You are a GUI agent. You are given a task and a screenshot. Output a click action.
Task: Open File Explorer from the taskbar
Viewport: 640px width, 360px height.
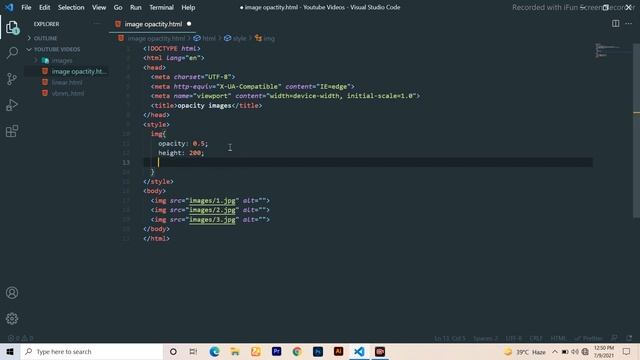[x=235, y=352]
